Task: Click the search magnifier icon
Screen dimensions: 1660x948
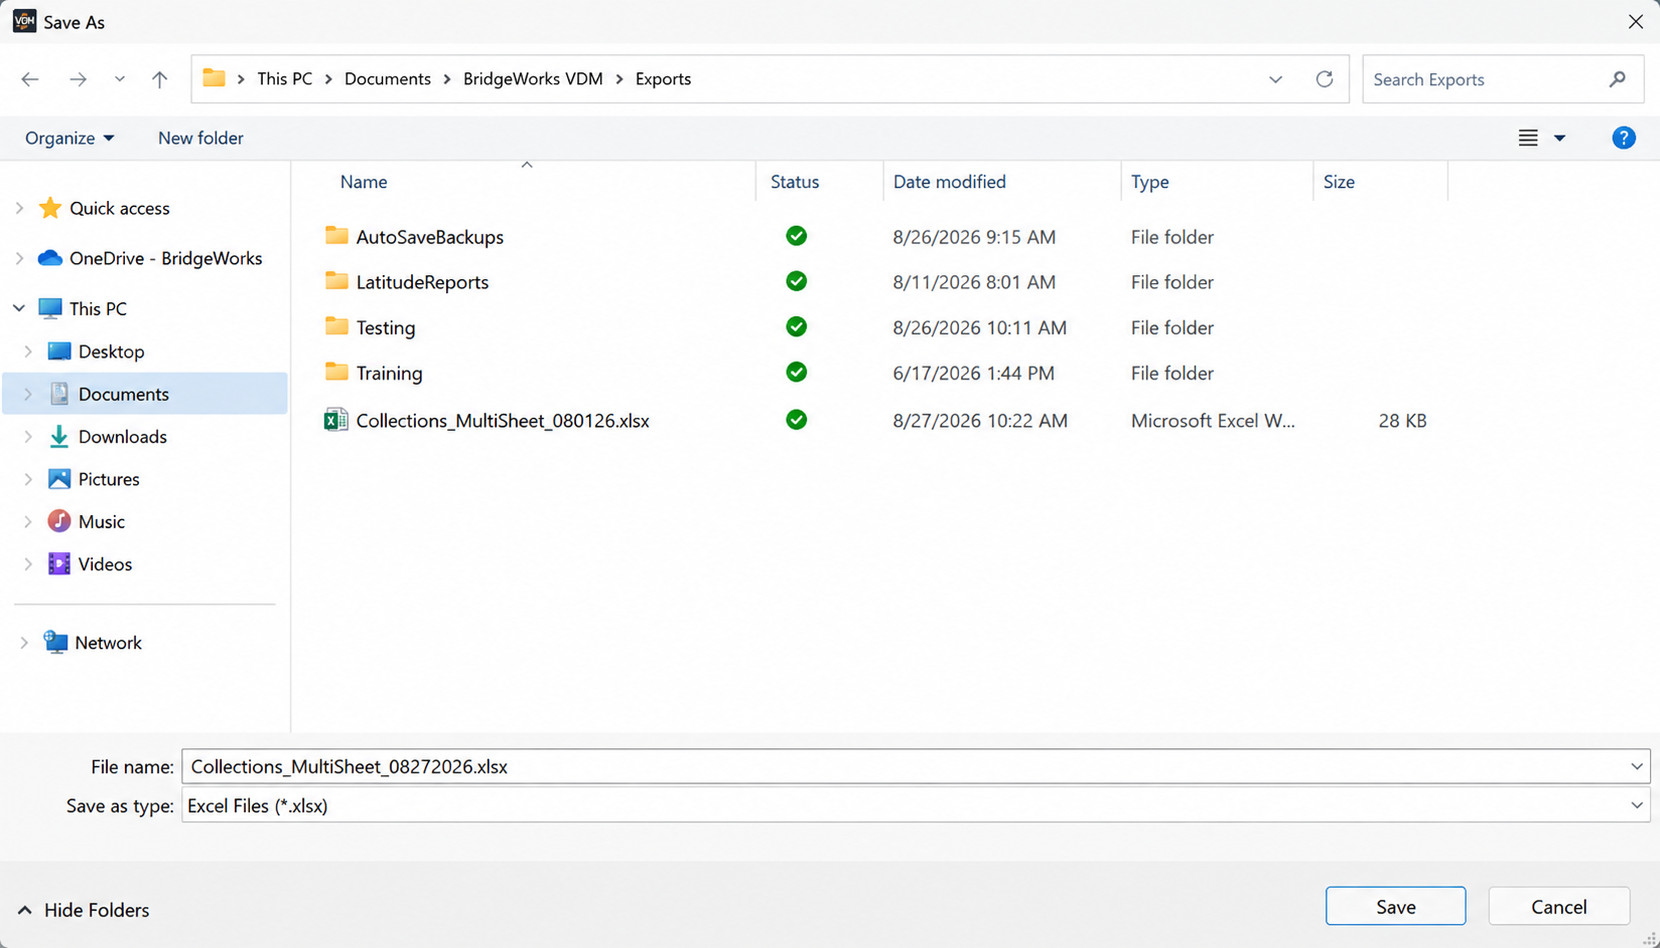Action: (x=1617, y=79)
